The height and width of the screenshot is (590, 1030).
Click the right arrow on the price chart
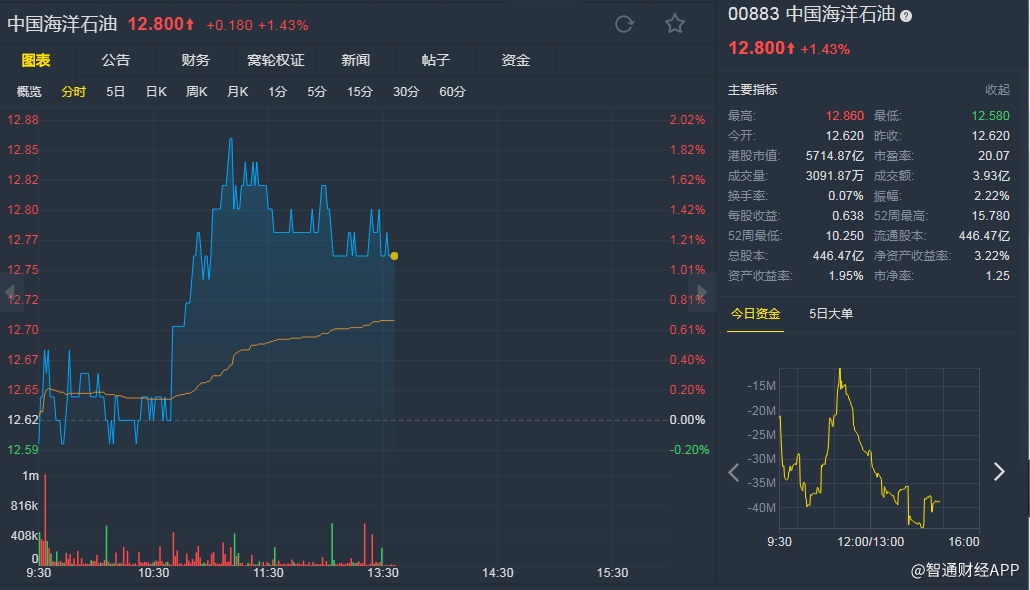[701, 293]
